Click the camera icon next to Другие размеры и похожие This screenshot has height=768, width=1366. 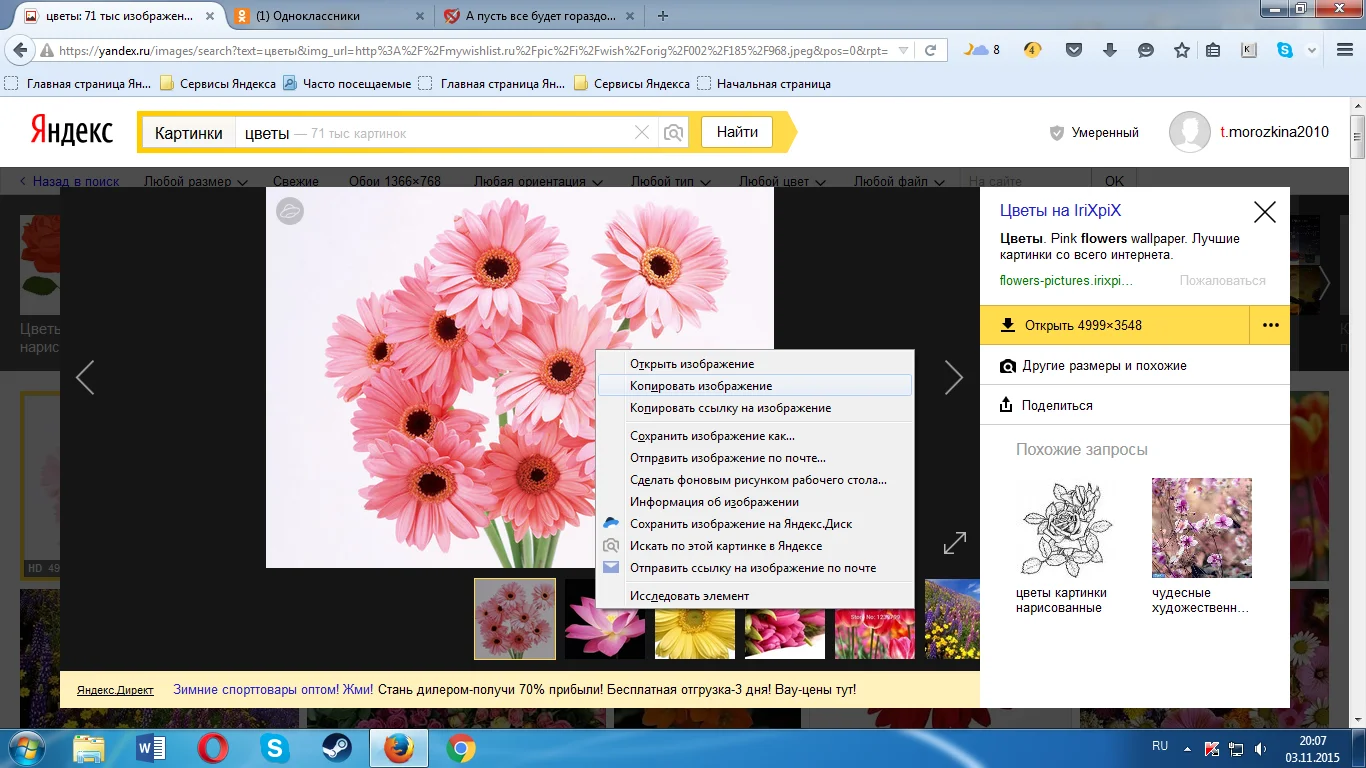pyautogui.click(x=1008, y=365)
